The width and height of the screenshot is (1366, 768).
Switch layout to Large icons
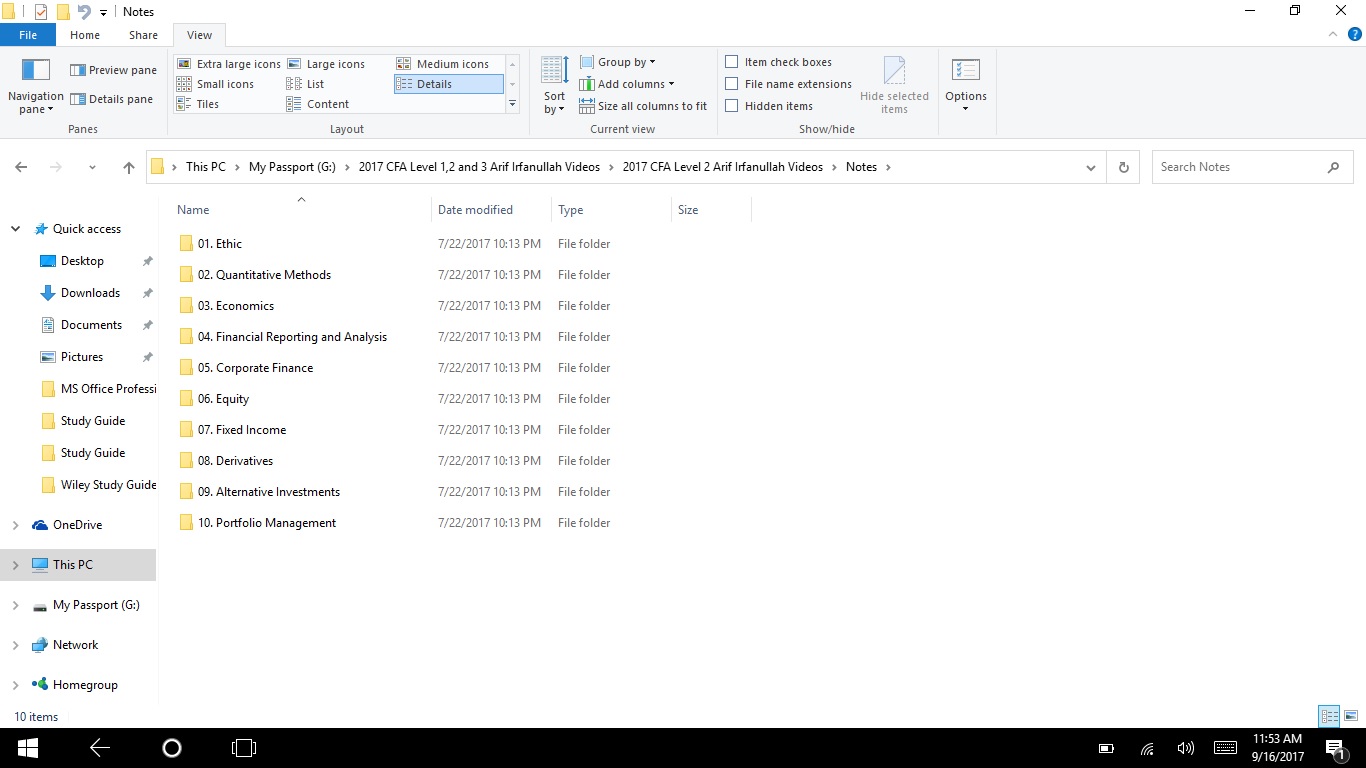325,64
